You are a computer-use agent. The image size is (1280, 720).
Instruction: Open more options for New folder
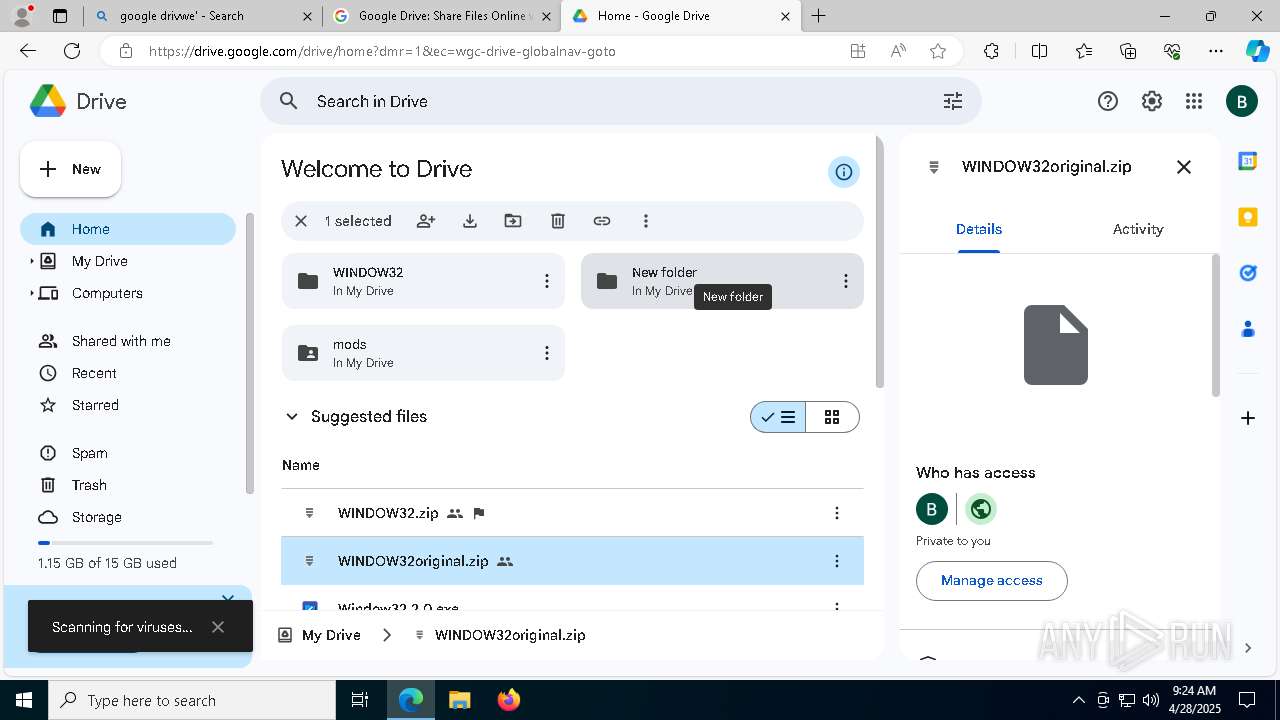[x=846, y=281]
